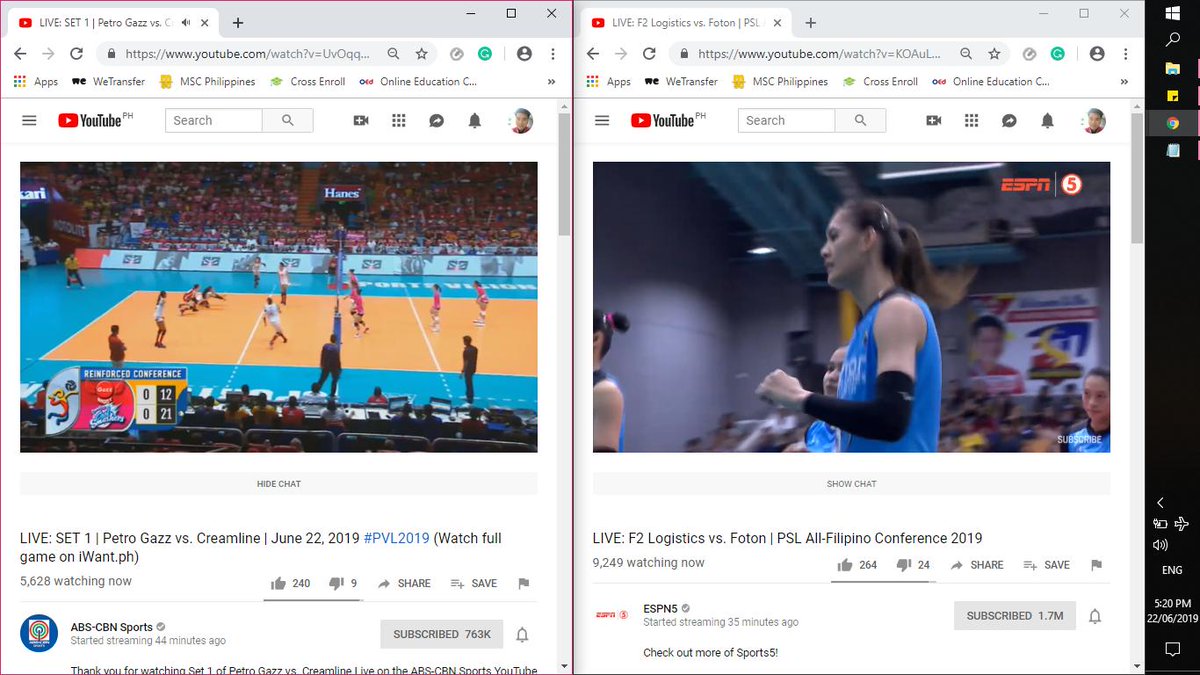The image size is (1200, 675).
Task: Expand bookmarks overflow chevron in right Chrome
Action: (x=1123, y=82)
